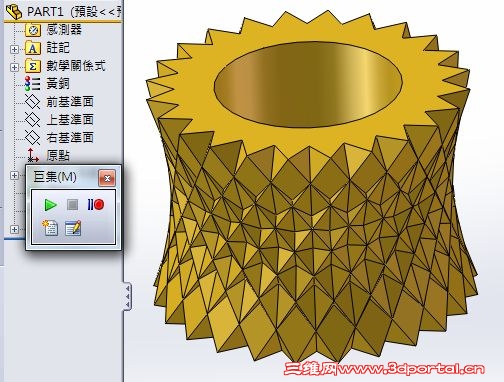Click the 巨集(M) toolbar title bar

63,177
